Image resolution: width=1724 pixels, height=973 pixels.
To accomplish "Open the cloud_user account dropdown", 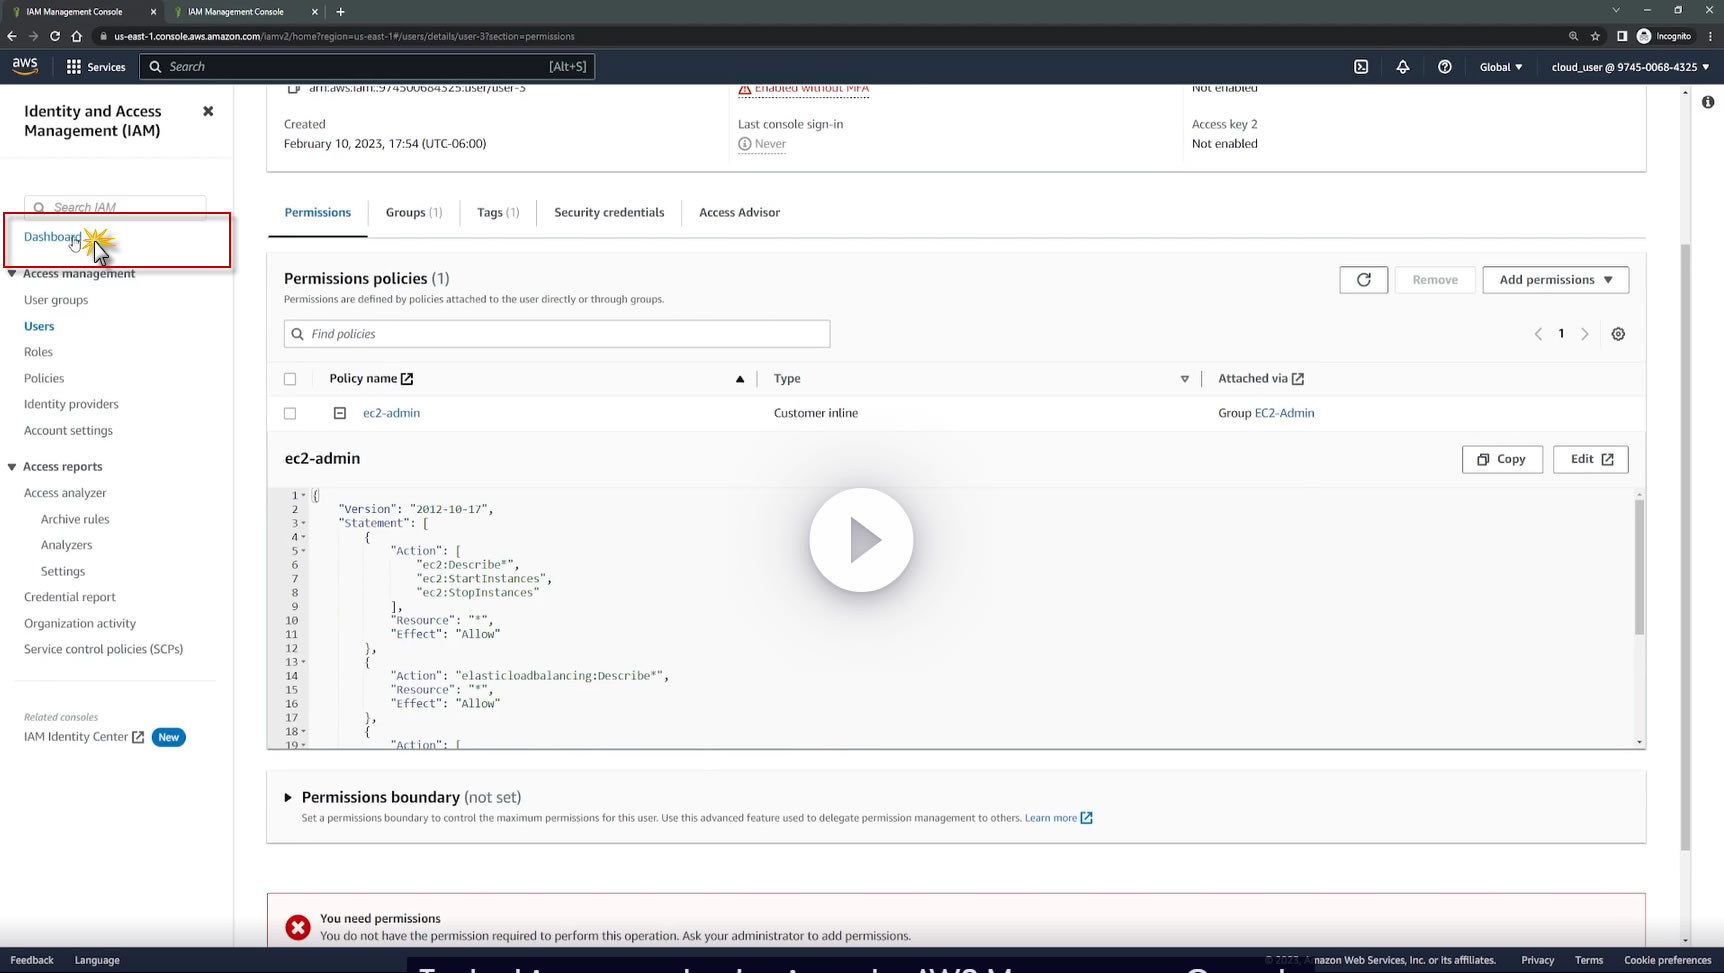I will [x=1630, y=67].
